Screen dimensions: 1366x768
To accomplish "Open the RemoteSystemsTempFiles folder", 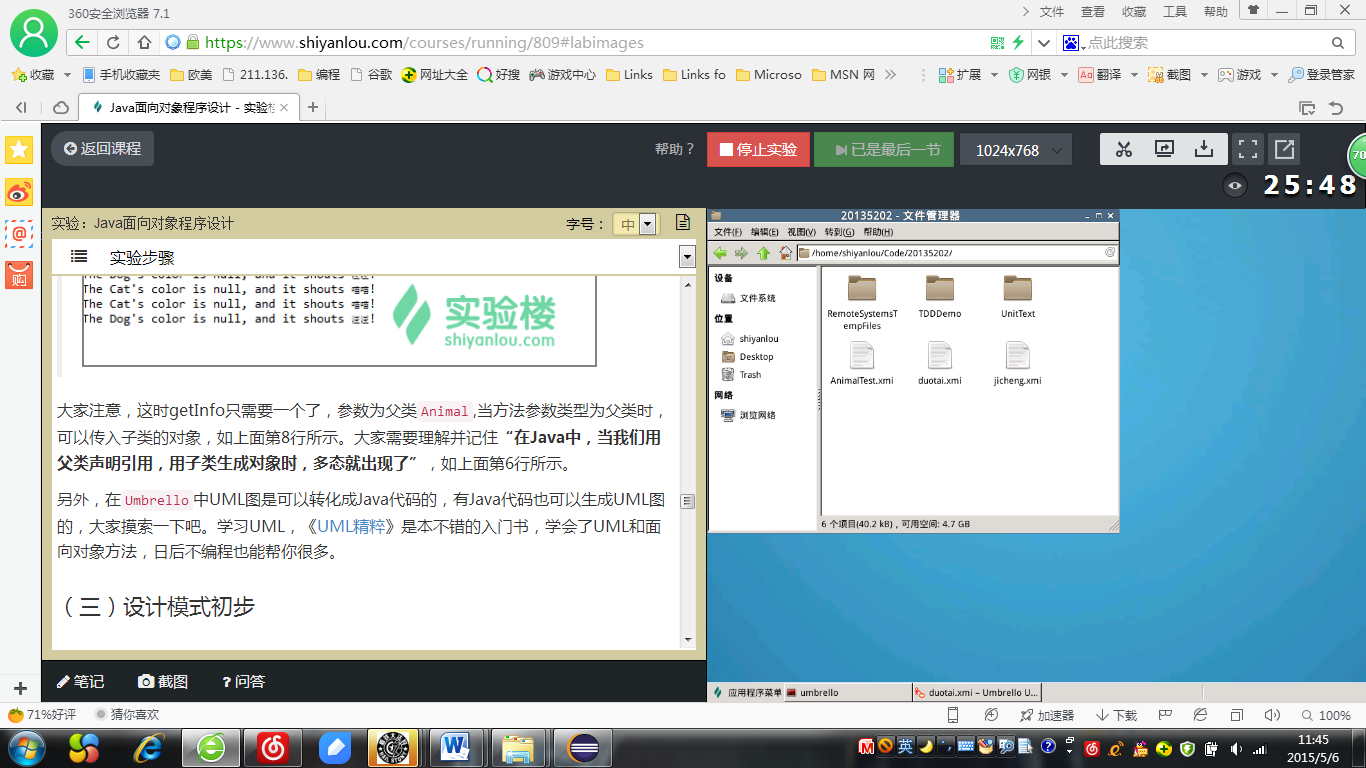I will [x=861, y=301].
